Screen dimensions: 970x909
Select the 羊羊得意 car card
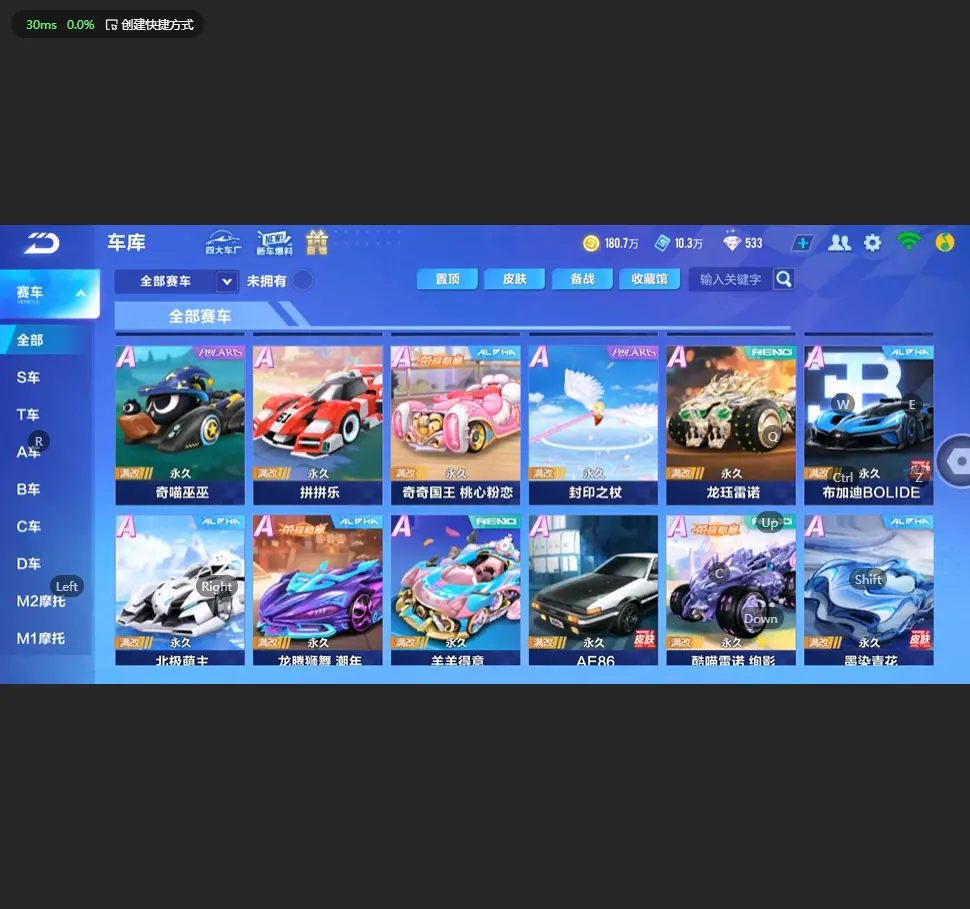click(455, 590)
